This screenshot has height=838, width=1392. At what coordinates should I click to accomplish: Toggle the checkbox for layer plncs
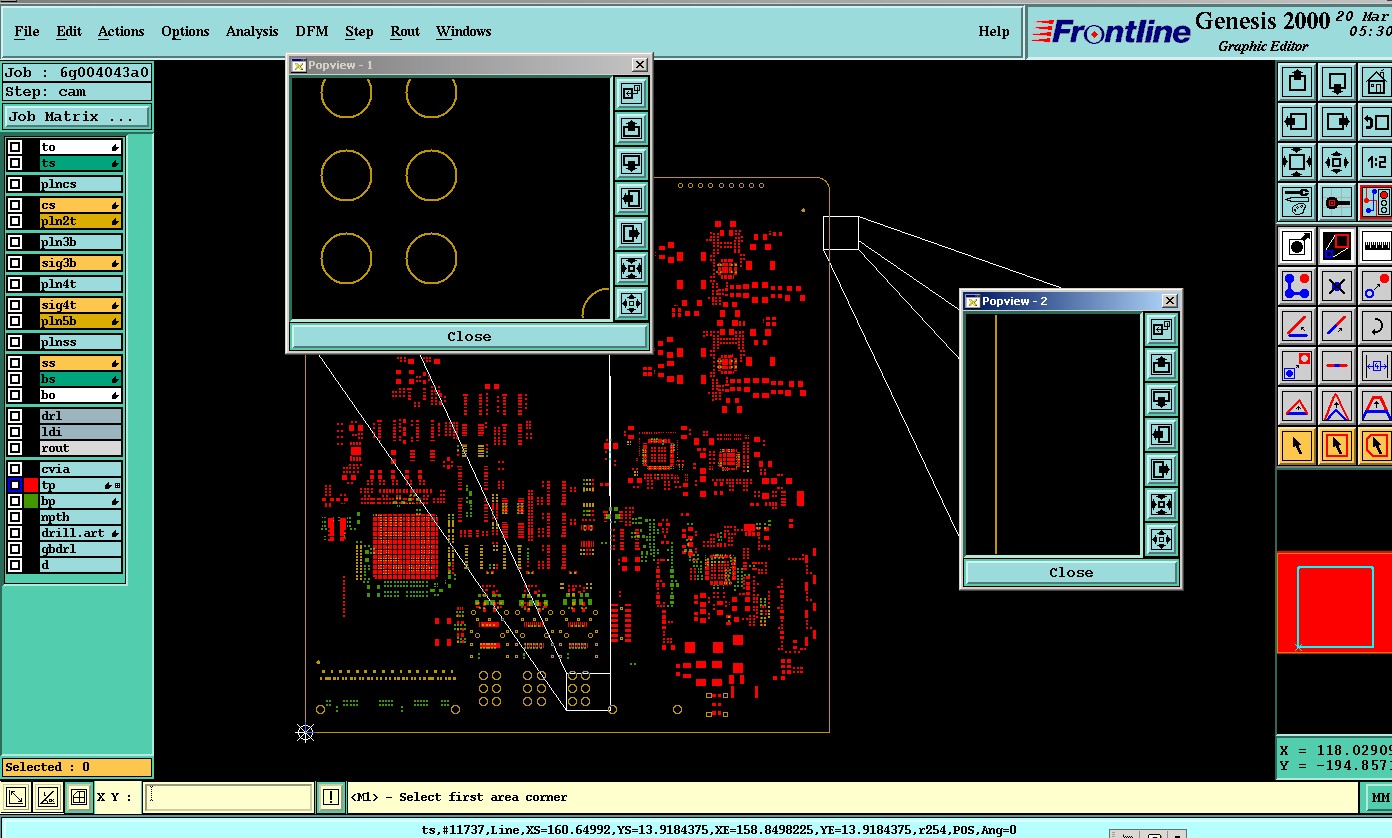coord(15,184)
